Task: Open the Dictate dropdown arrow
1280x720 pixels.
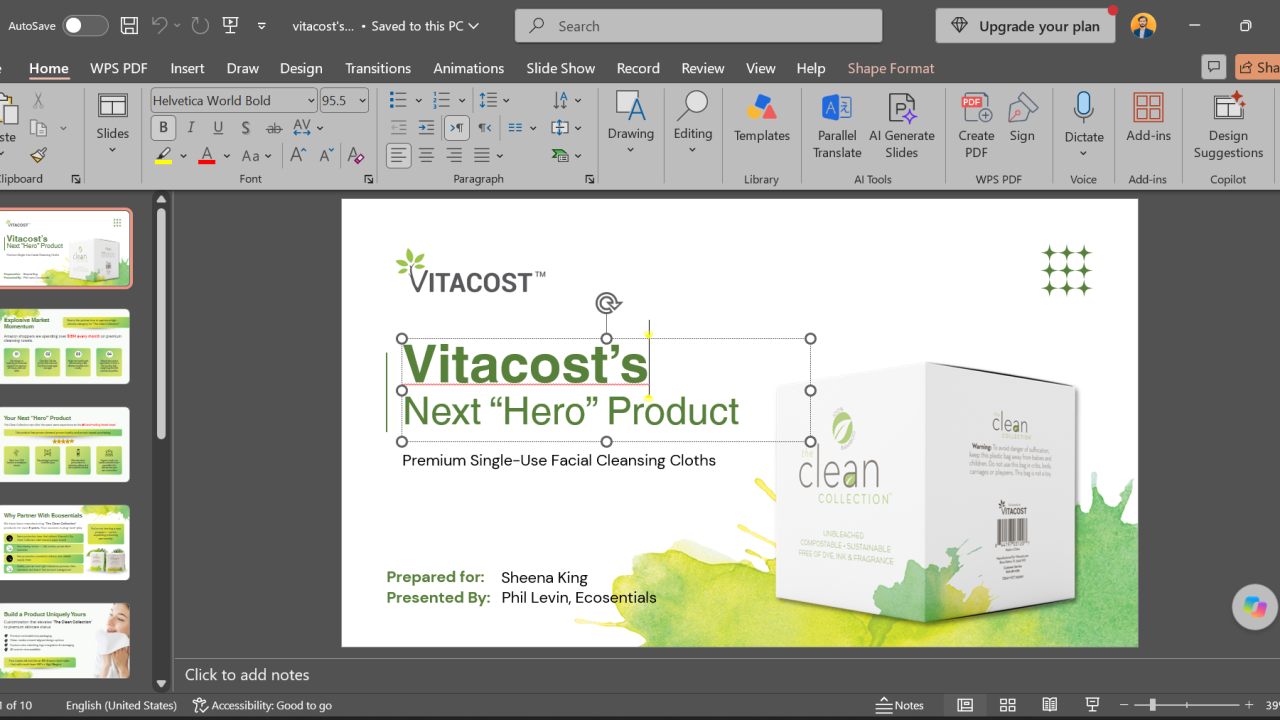Action: 1083,154
